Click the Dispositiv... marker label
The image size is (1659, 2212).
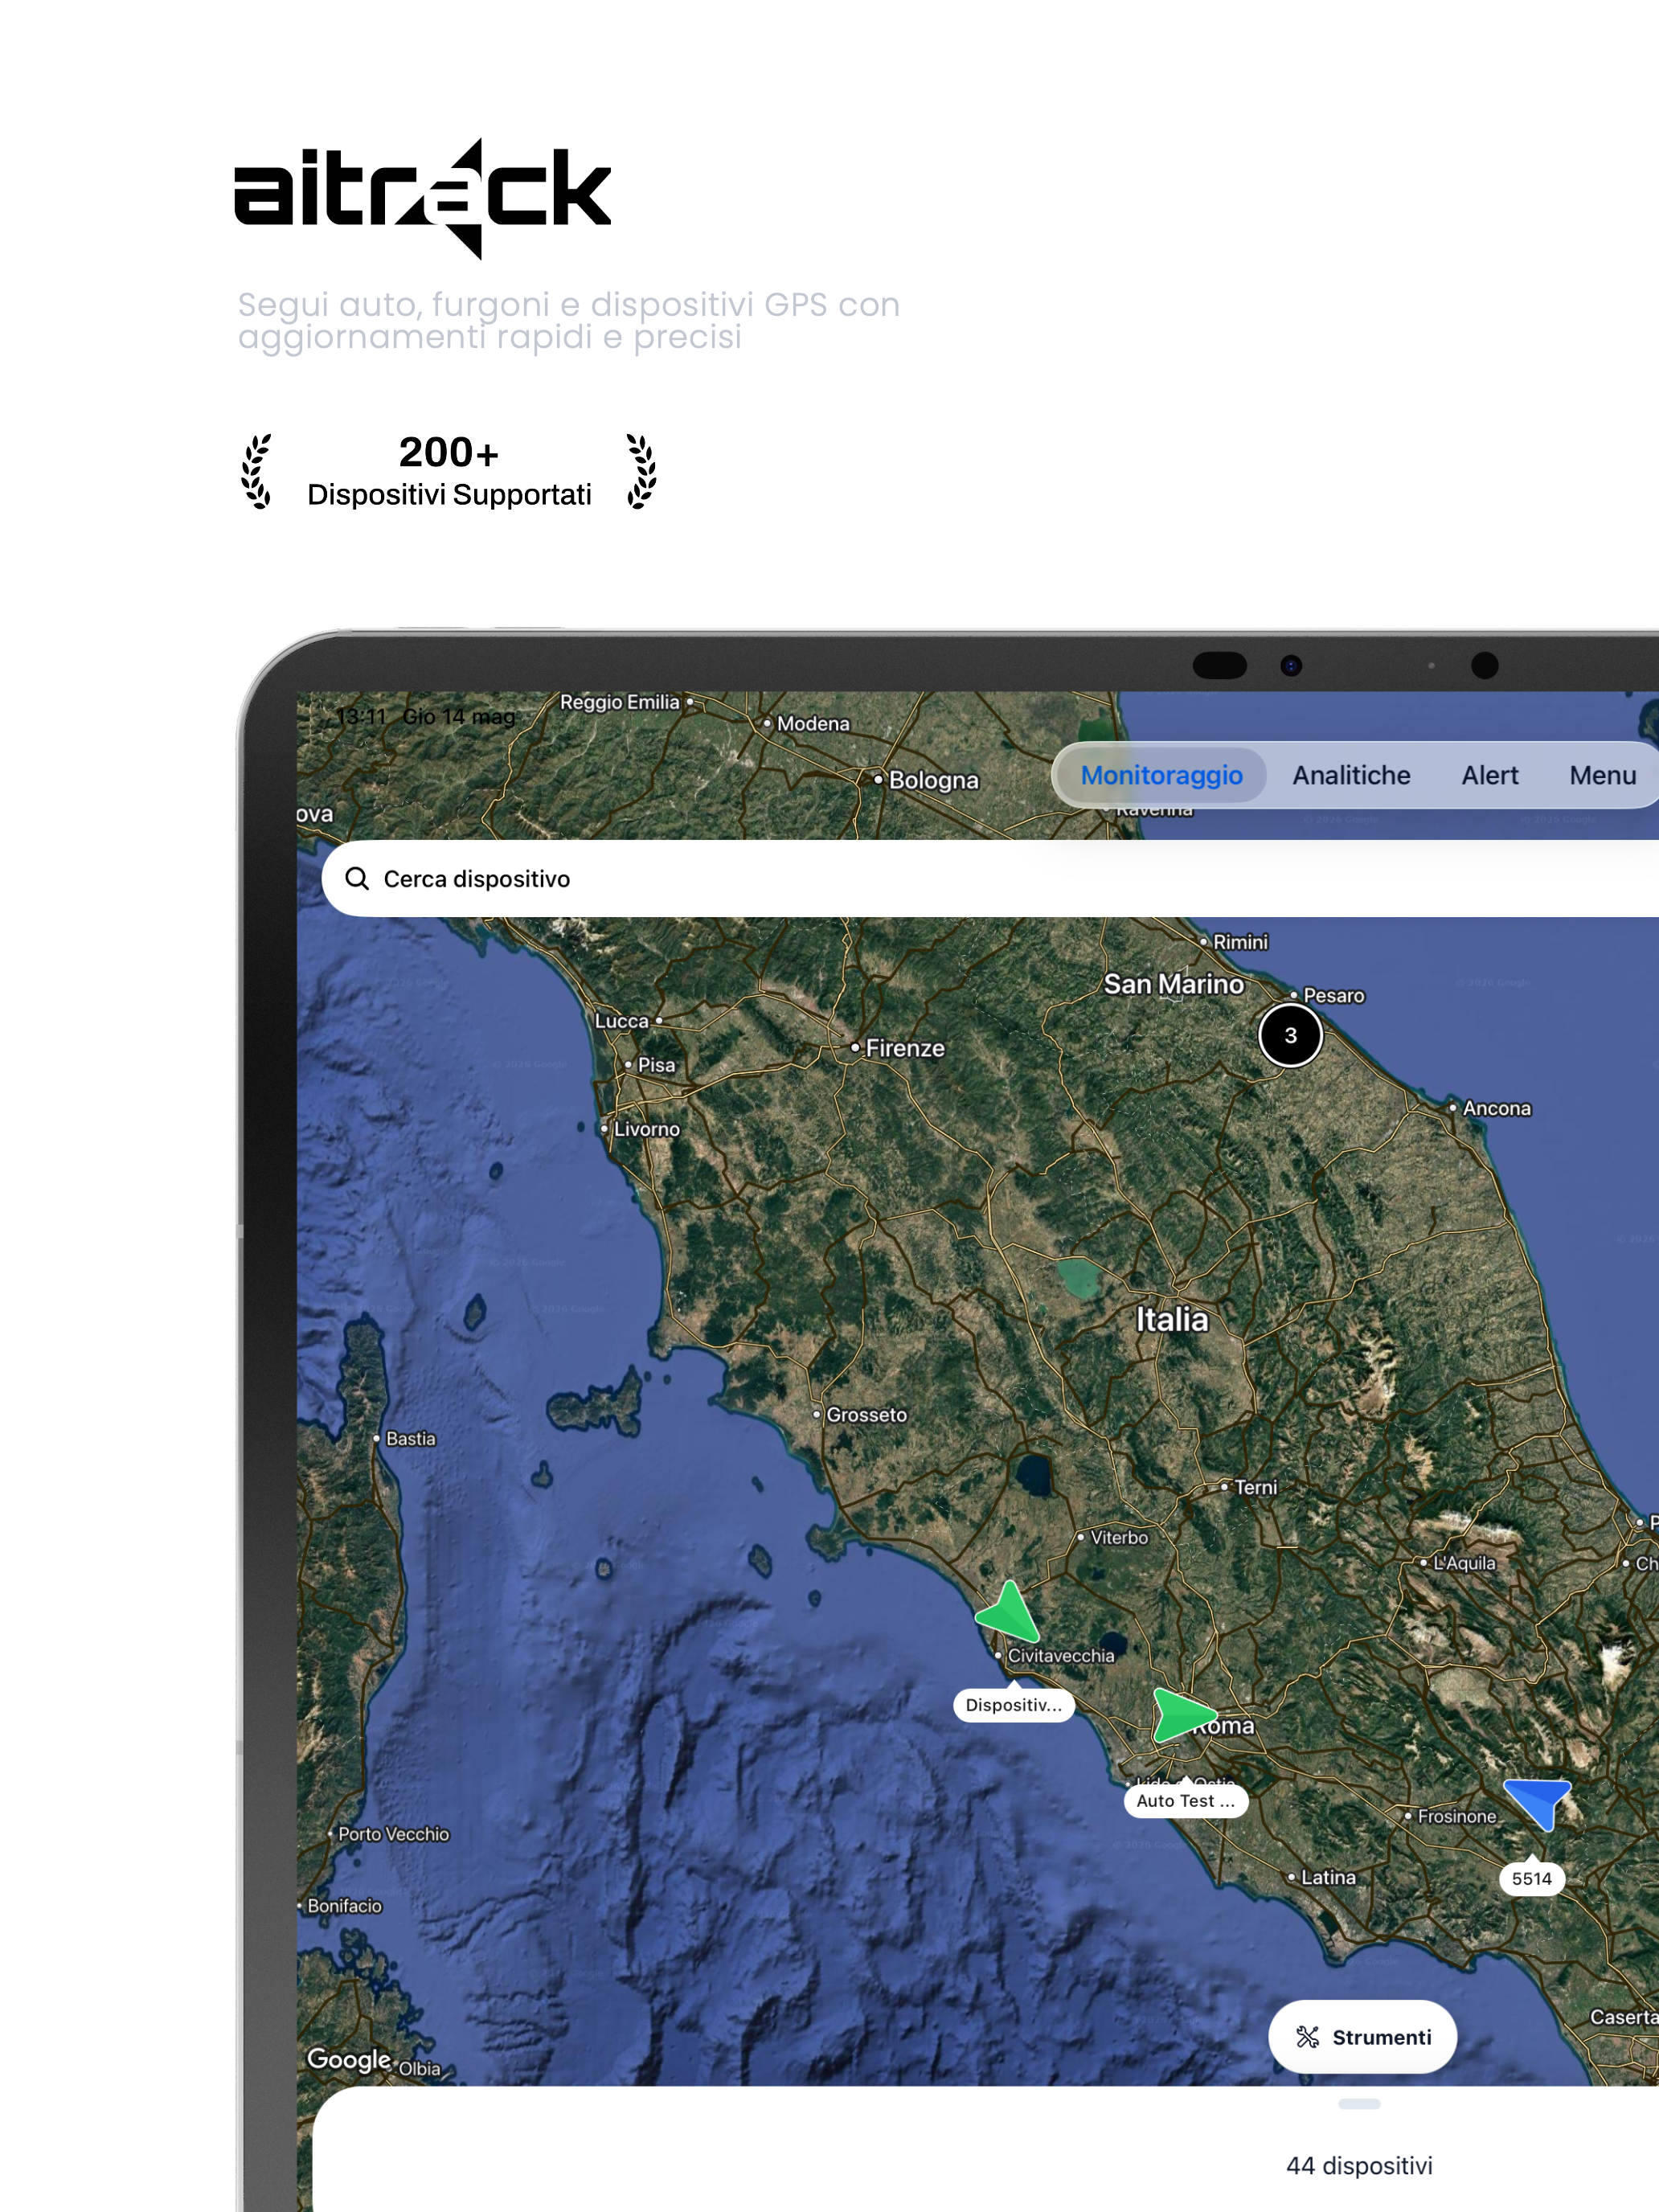1014,1705
